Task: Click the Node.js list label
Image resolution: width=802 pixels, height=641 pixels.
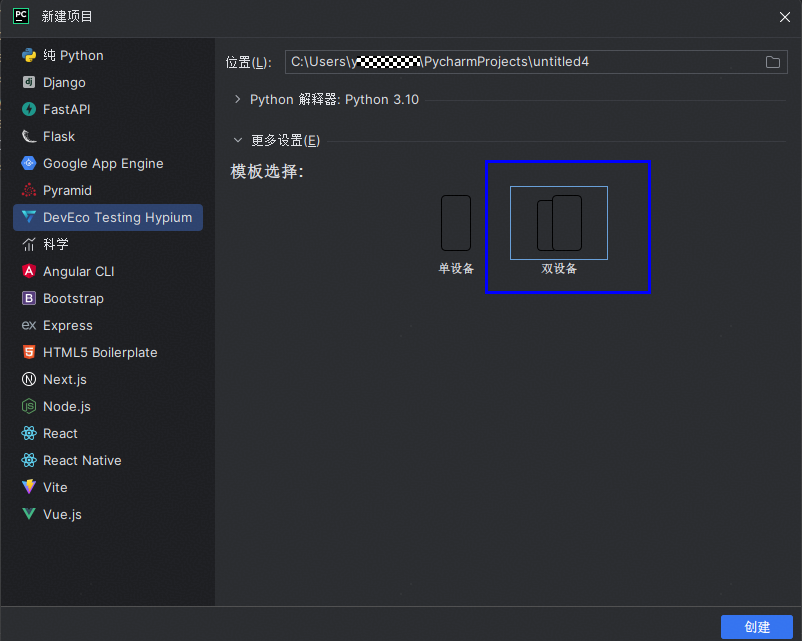Action: tap(67, 407)
